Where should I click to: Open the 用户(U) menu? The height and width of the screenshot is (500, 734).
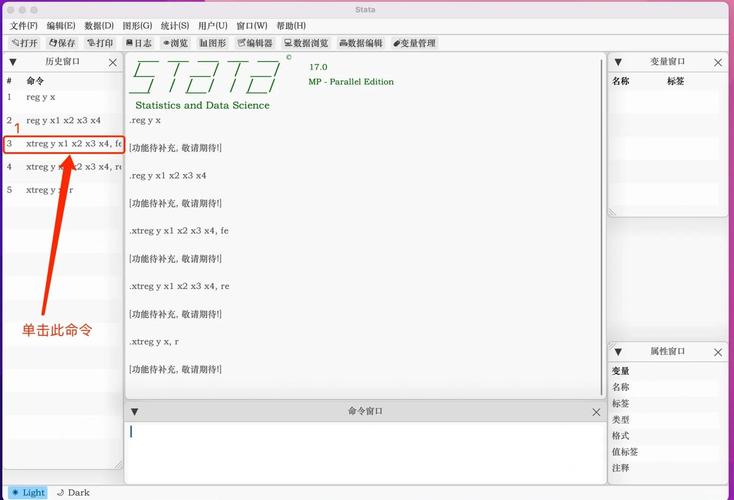tap(213, 26)
